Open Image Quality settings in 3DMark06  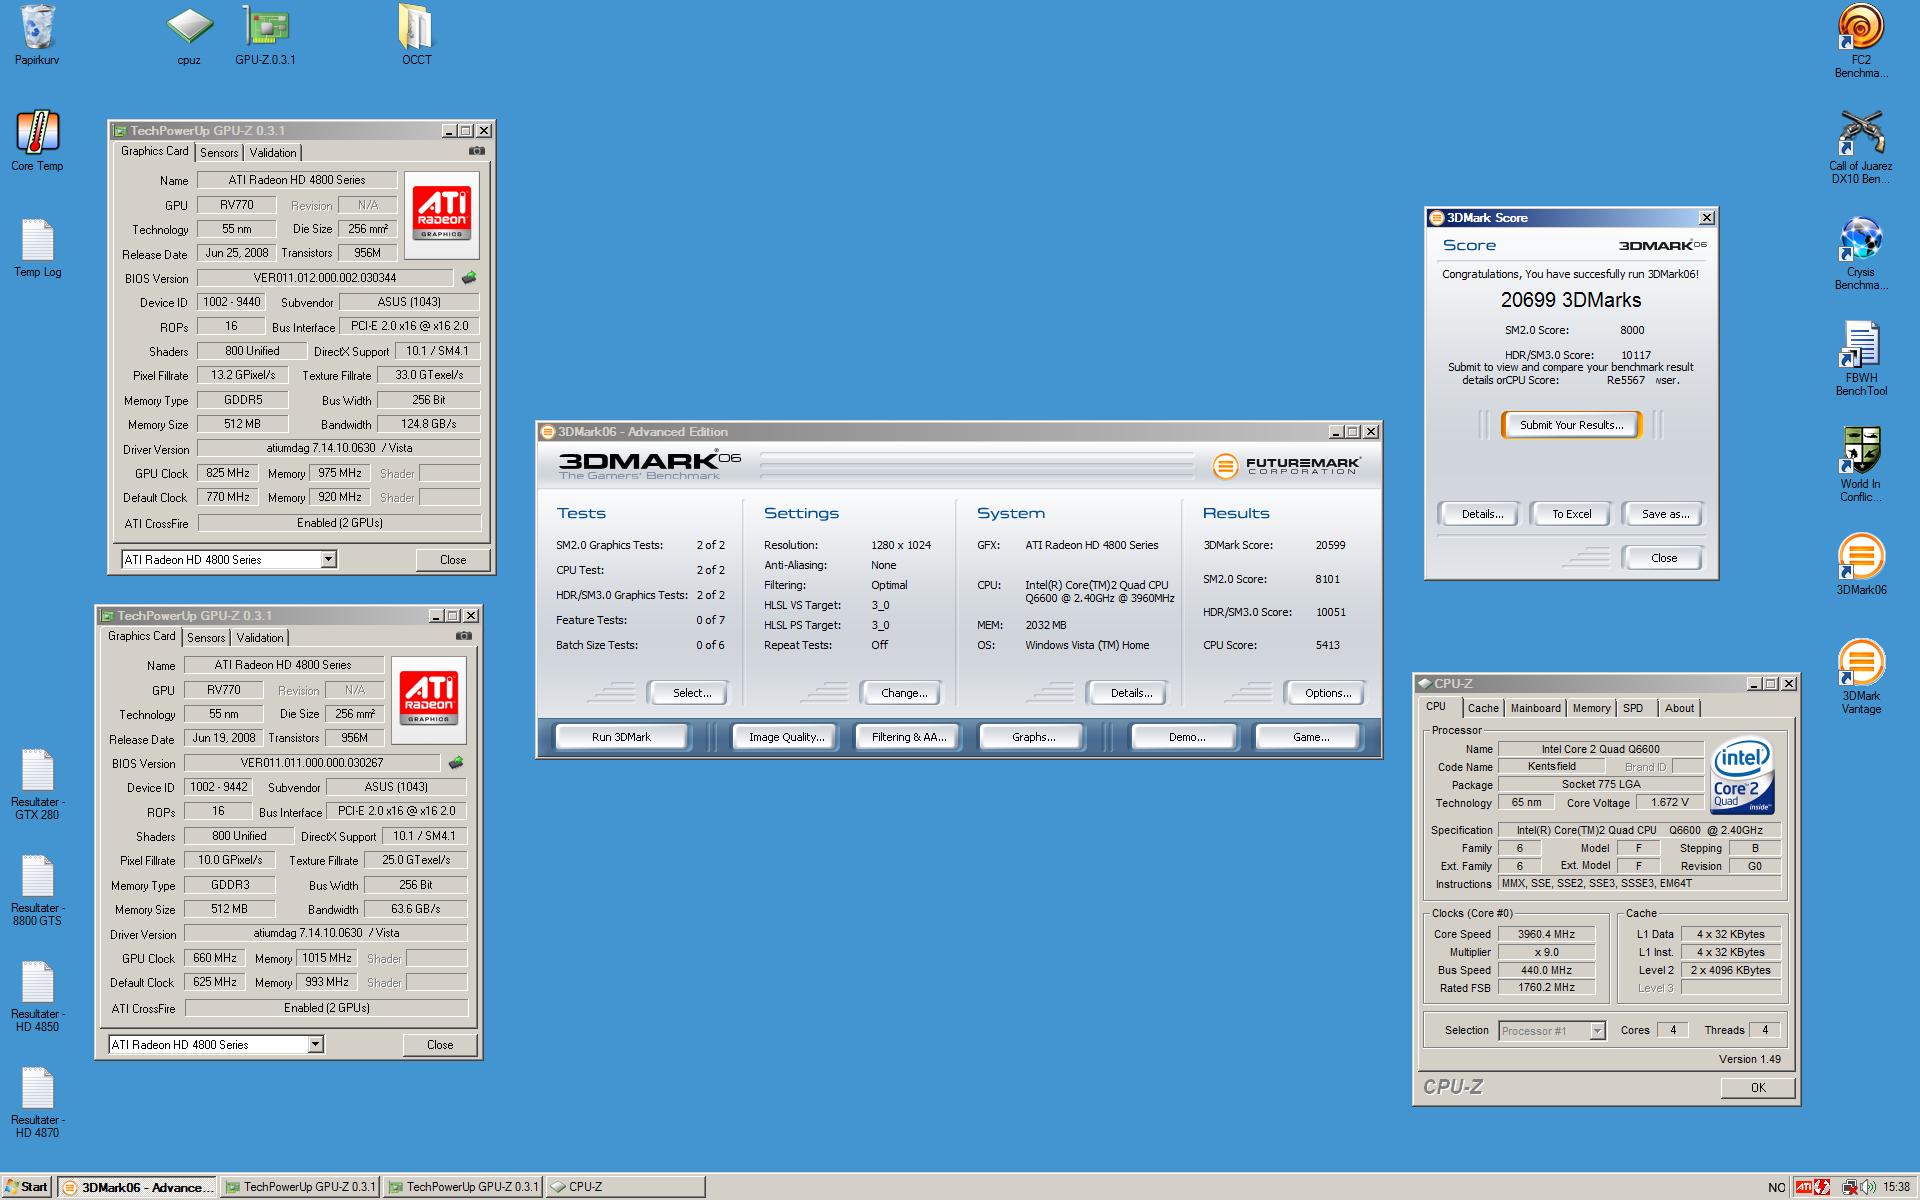coord(787,737)
